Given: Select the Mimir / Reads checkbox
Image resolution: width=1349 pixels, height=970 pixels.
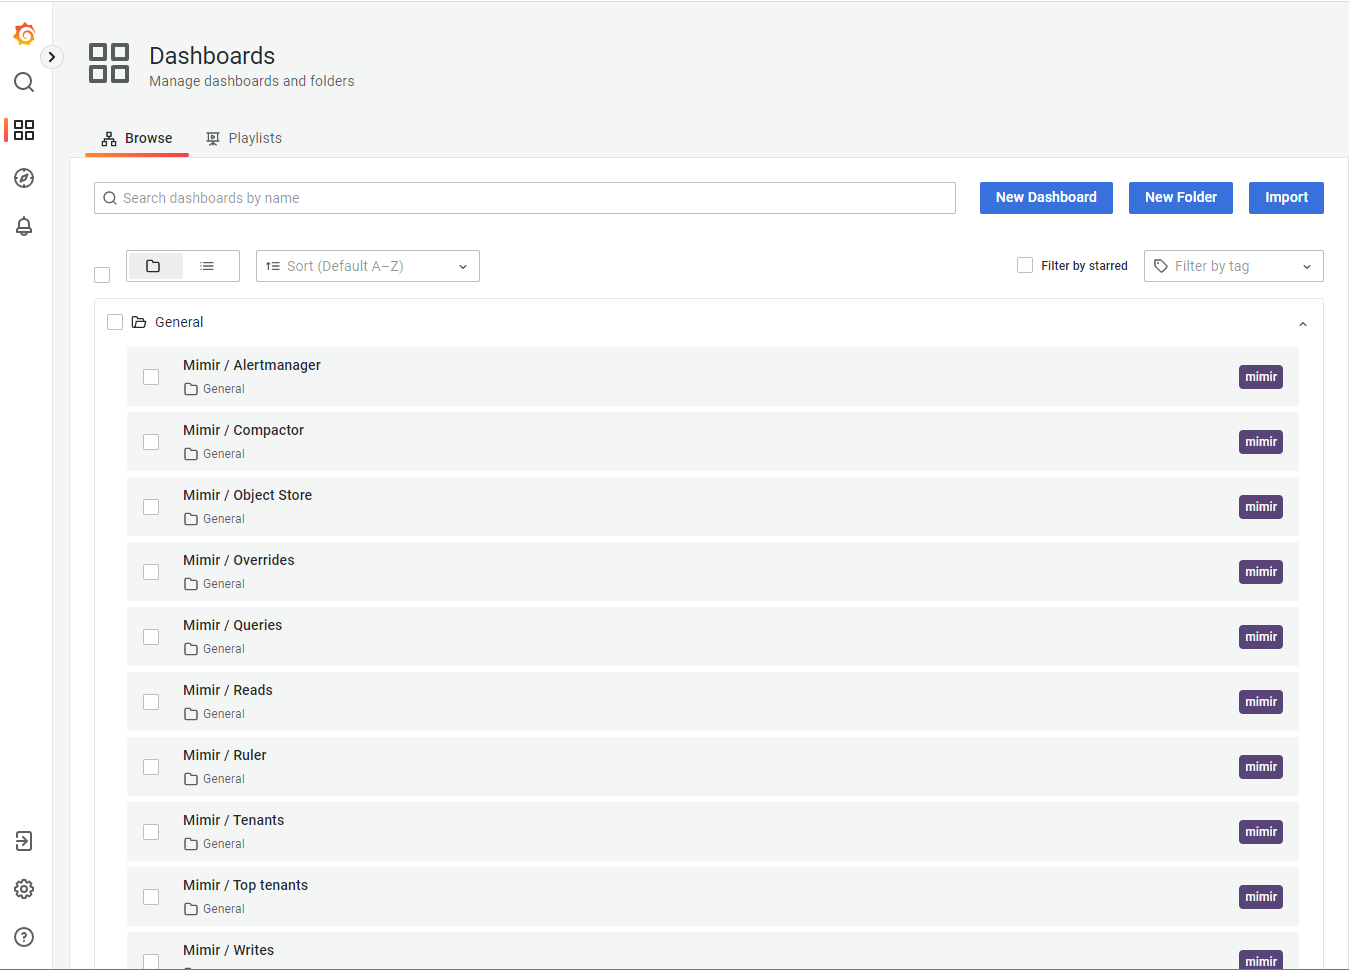Looking at the screenshot, I should pos(151,702).
